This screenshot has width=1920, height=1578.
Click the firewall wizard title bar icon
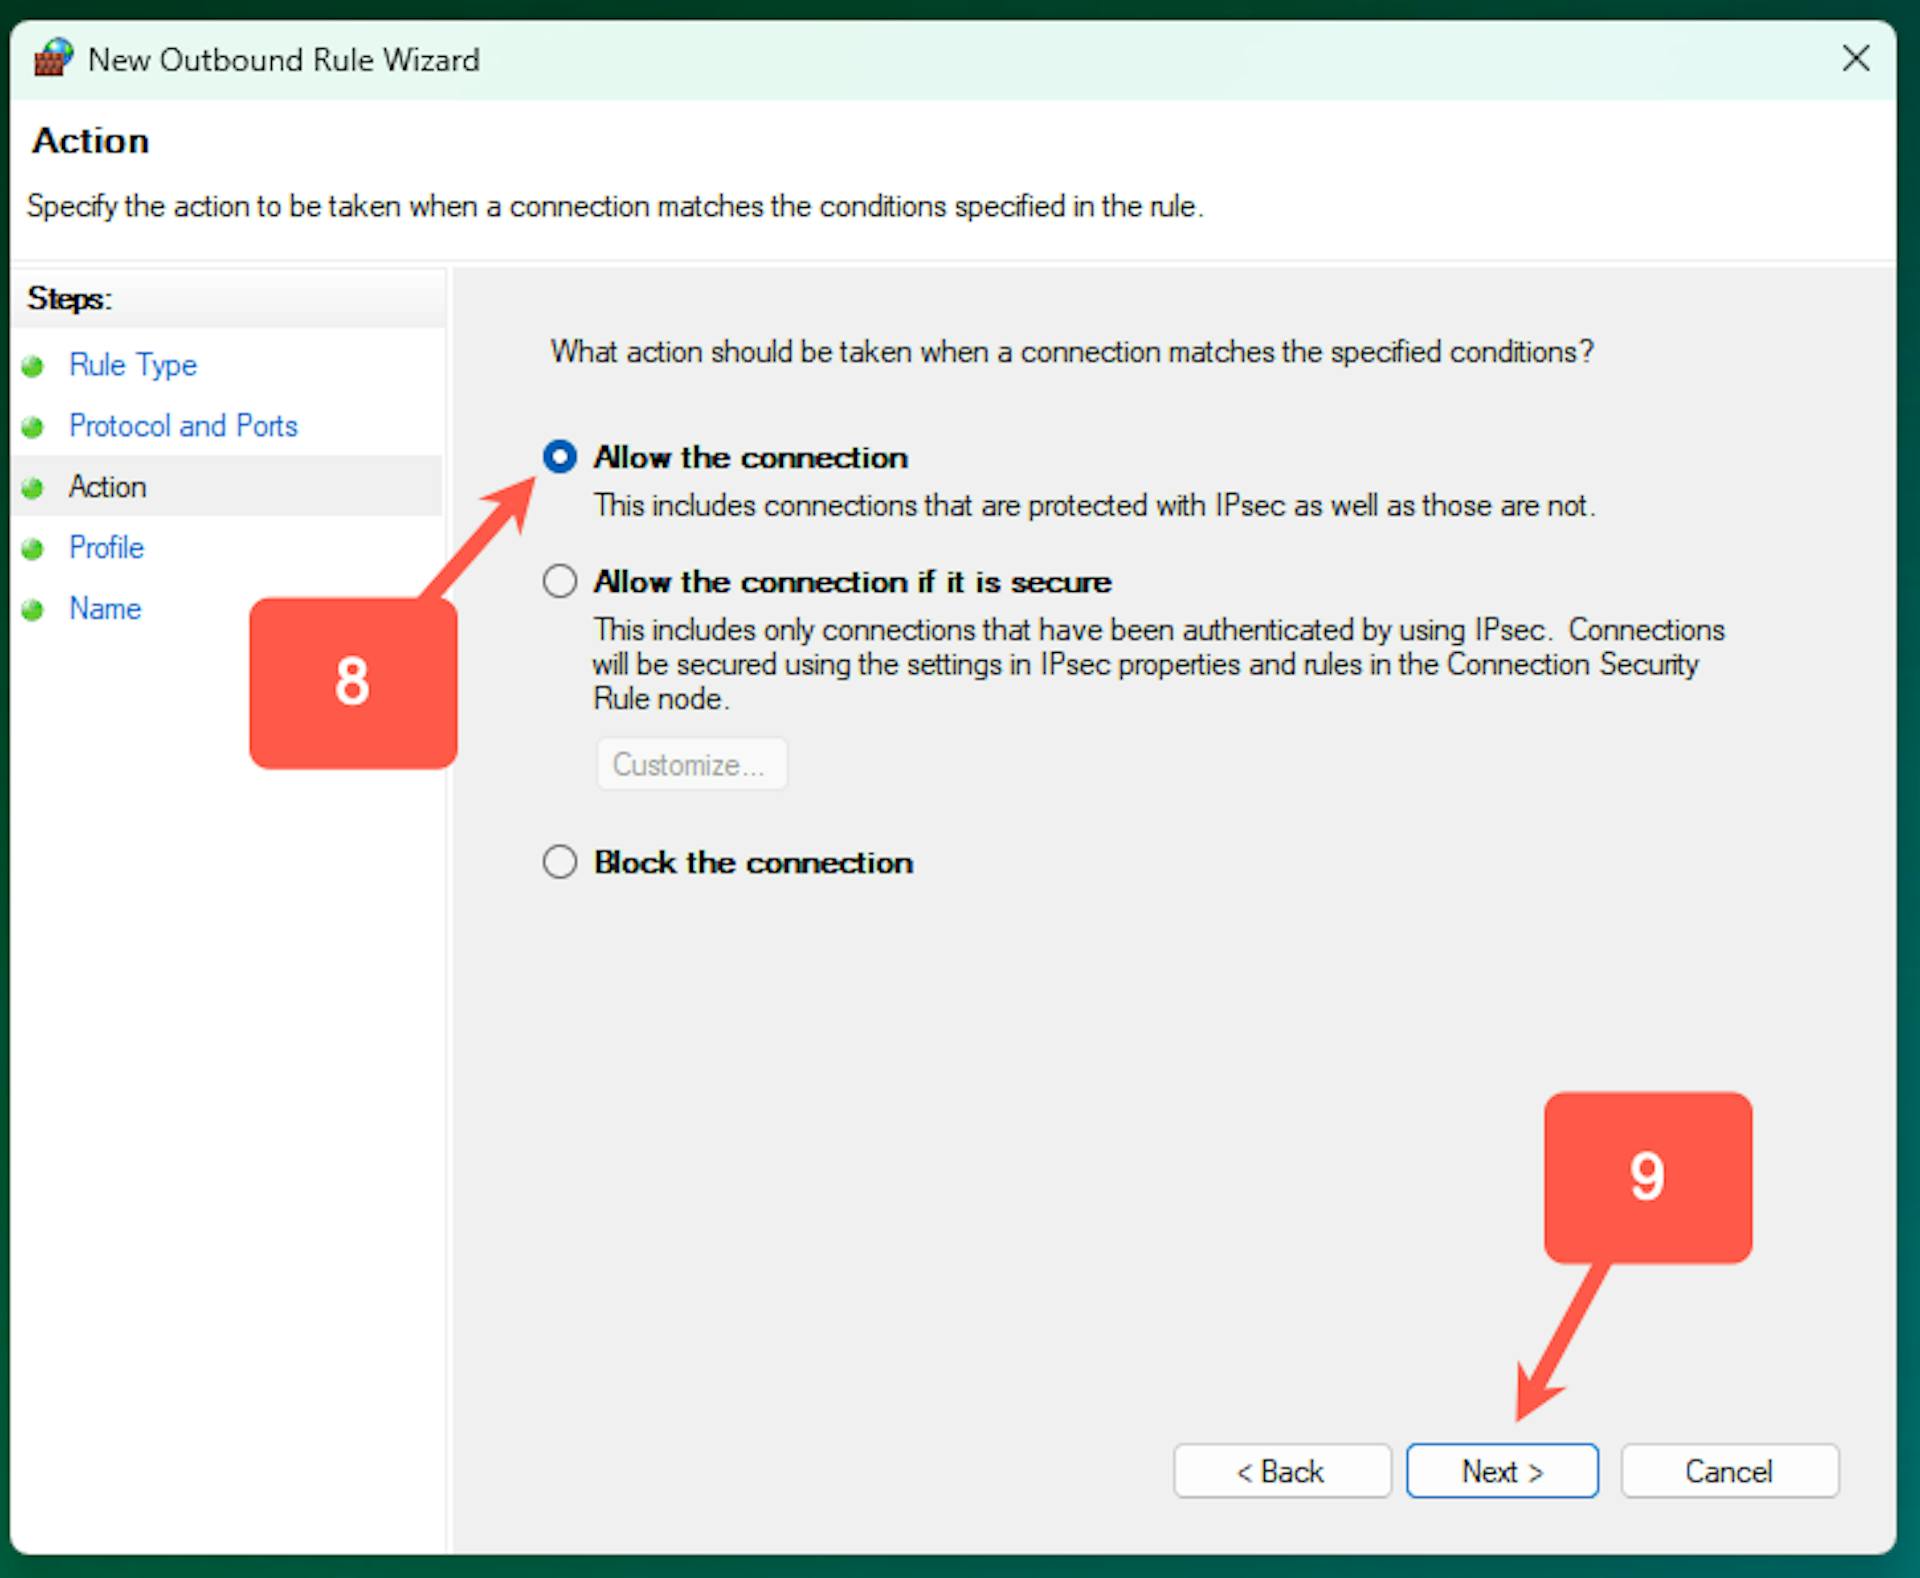(x=53, y=59)
